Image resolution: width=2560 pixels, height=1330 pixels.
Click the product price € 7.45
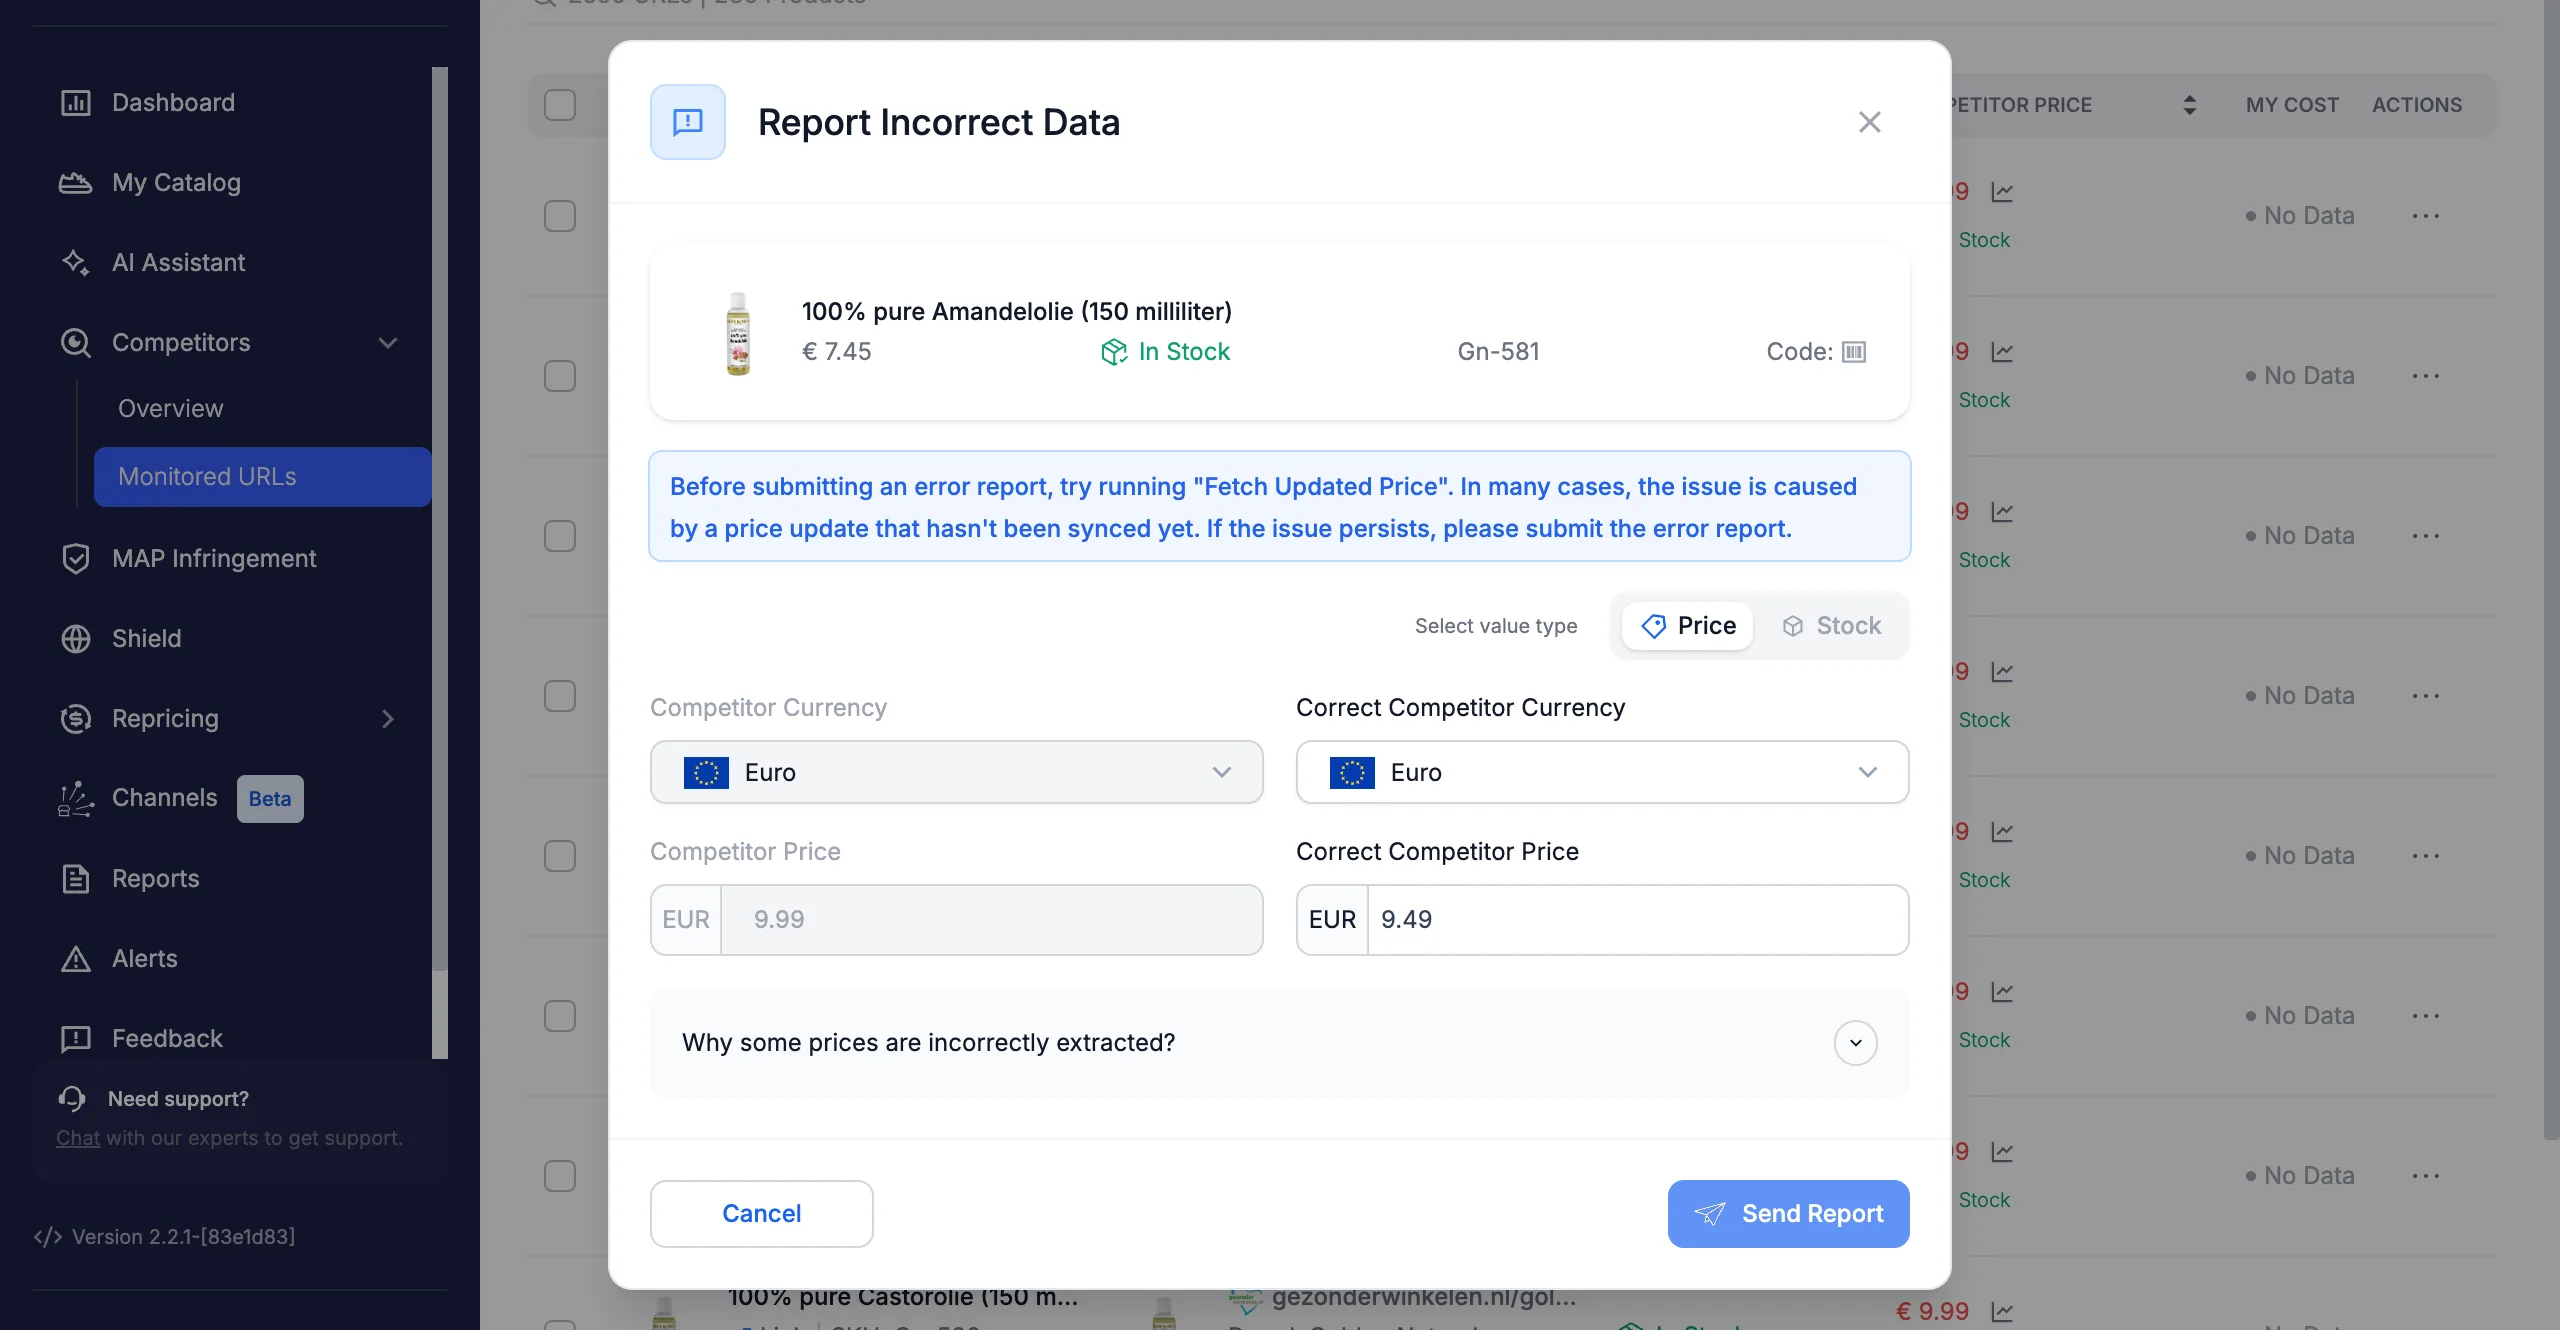836,352
